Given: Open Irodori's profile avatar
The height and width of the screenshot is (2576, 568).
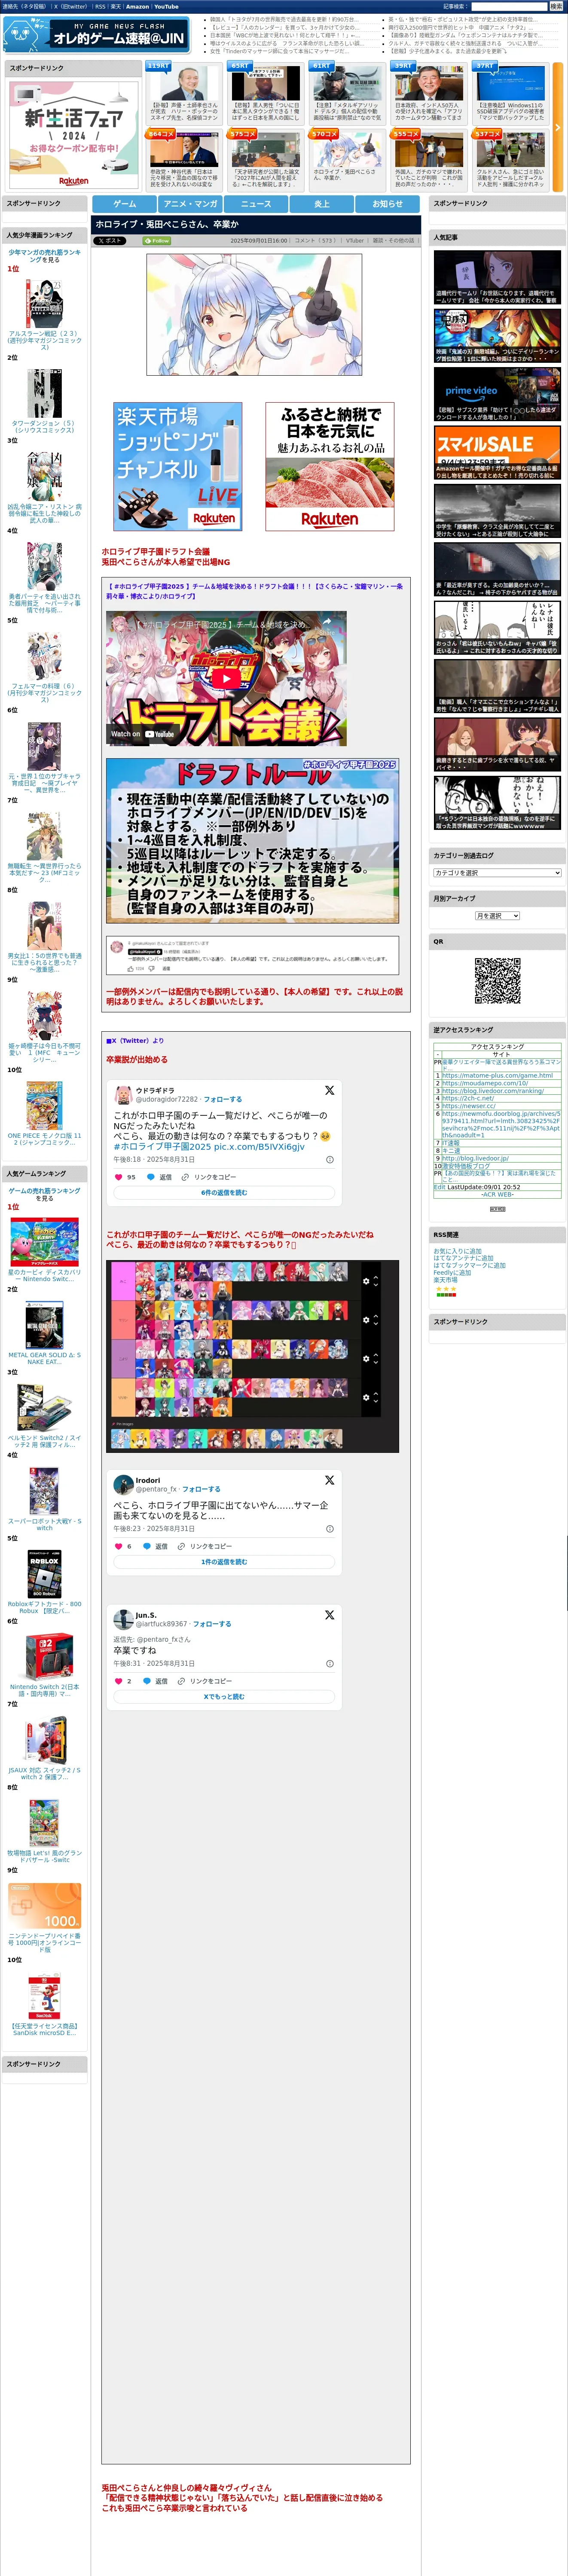Looking at the screenshot, I should pyautogui.click(x=124, y=1484).
